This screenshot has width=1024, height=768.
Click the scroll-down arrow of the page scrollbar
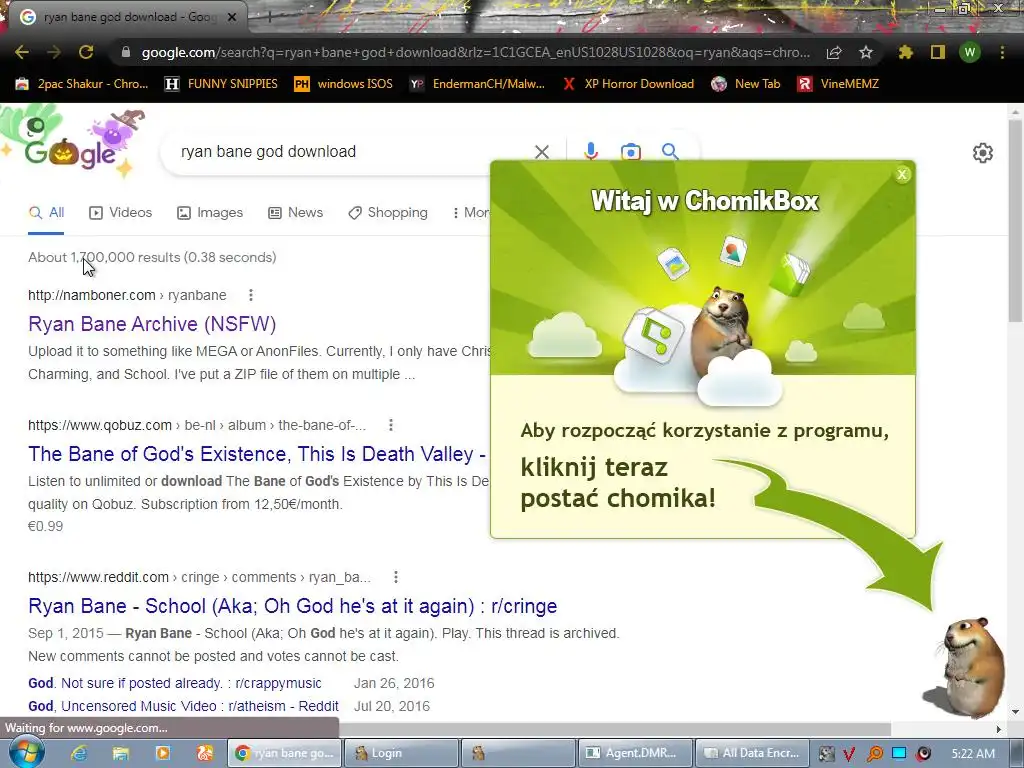tap(1015, 711)
